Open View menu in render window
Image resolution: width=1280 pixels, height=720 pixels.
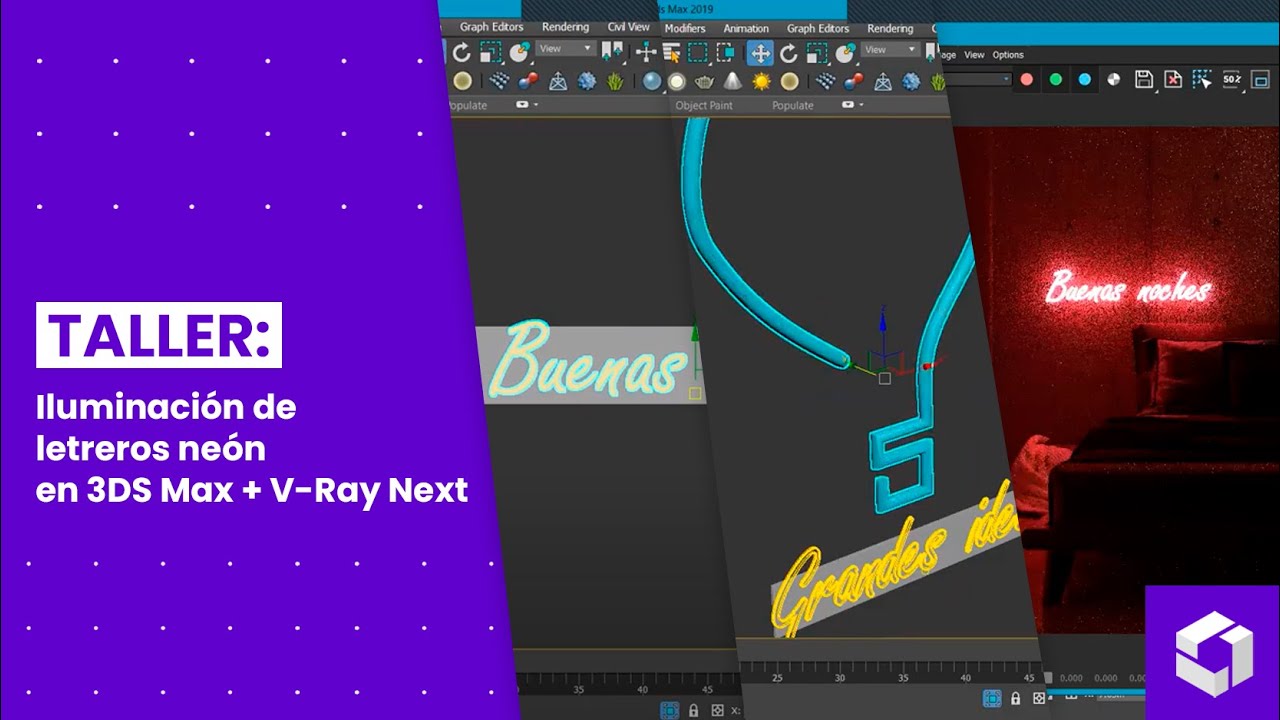click(974, 55)
